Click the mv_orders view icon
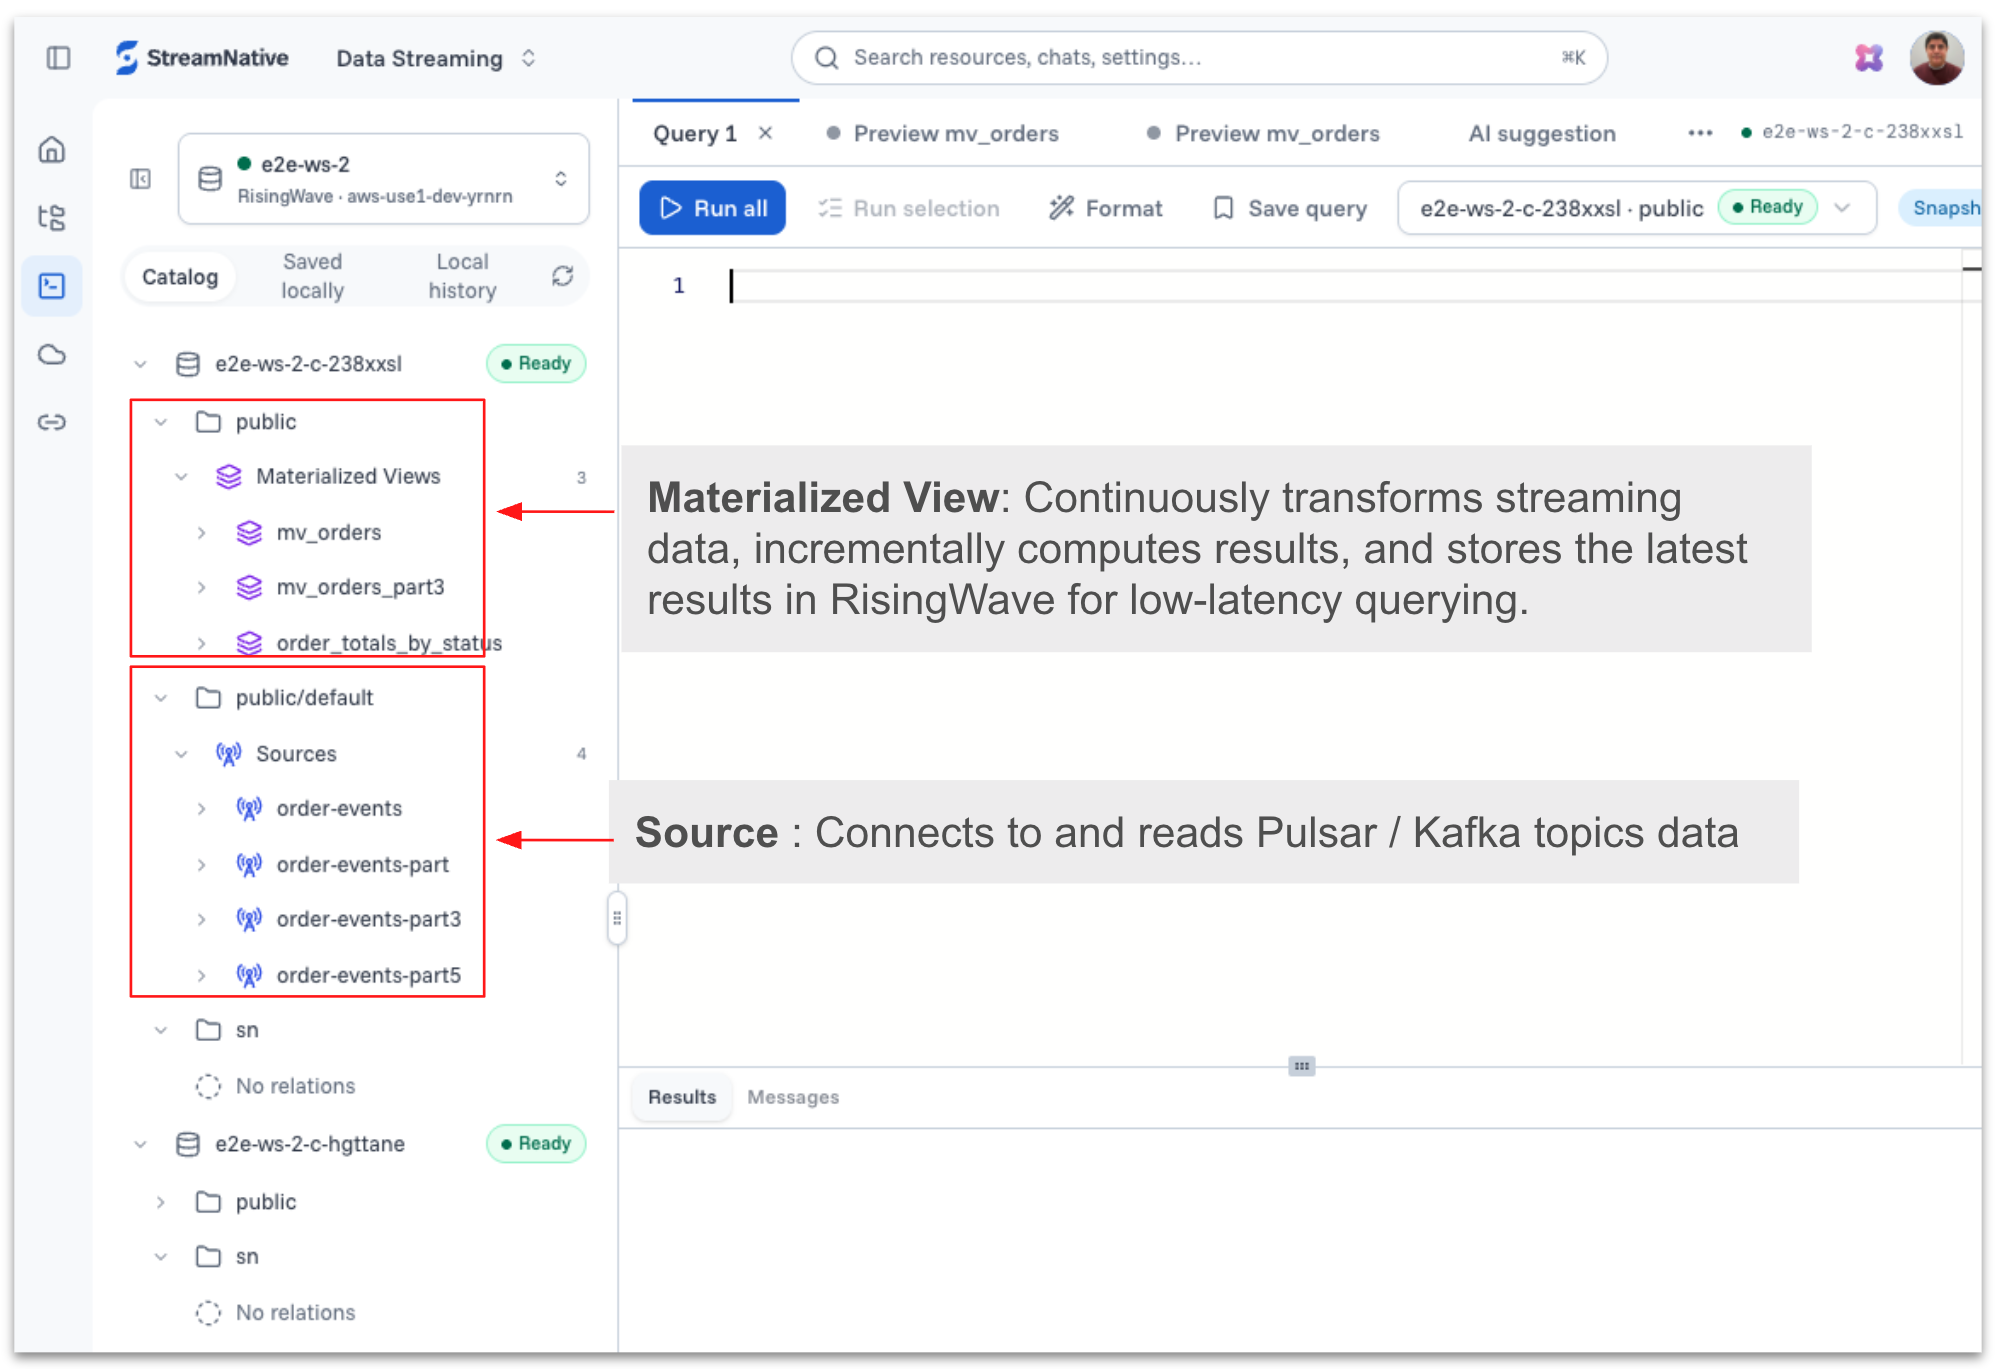2000x1369 pixels. click(x=249, y=533)
